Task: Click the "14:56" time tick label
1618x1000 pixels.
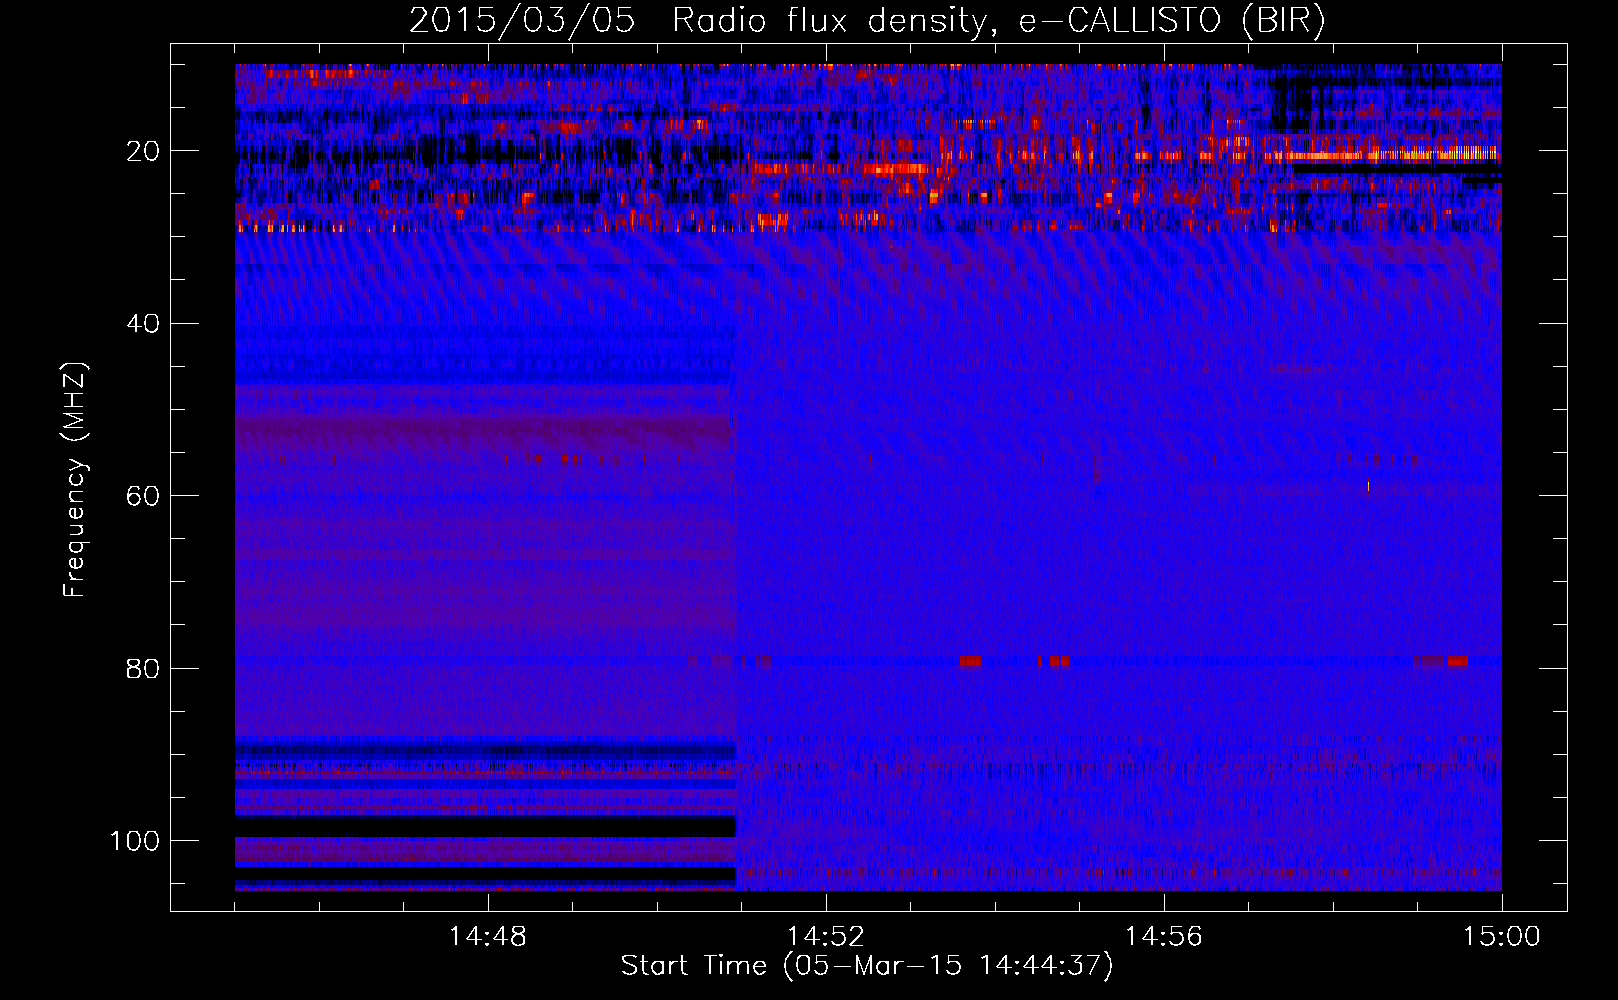Action: (x=1164, y=937)
